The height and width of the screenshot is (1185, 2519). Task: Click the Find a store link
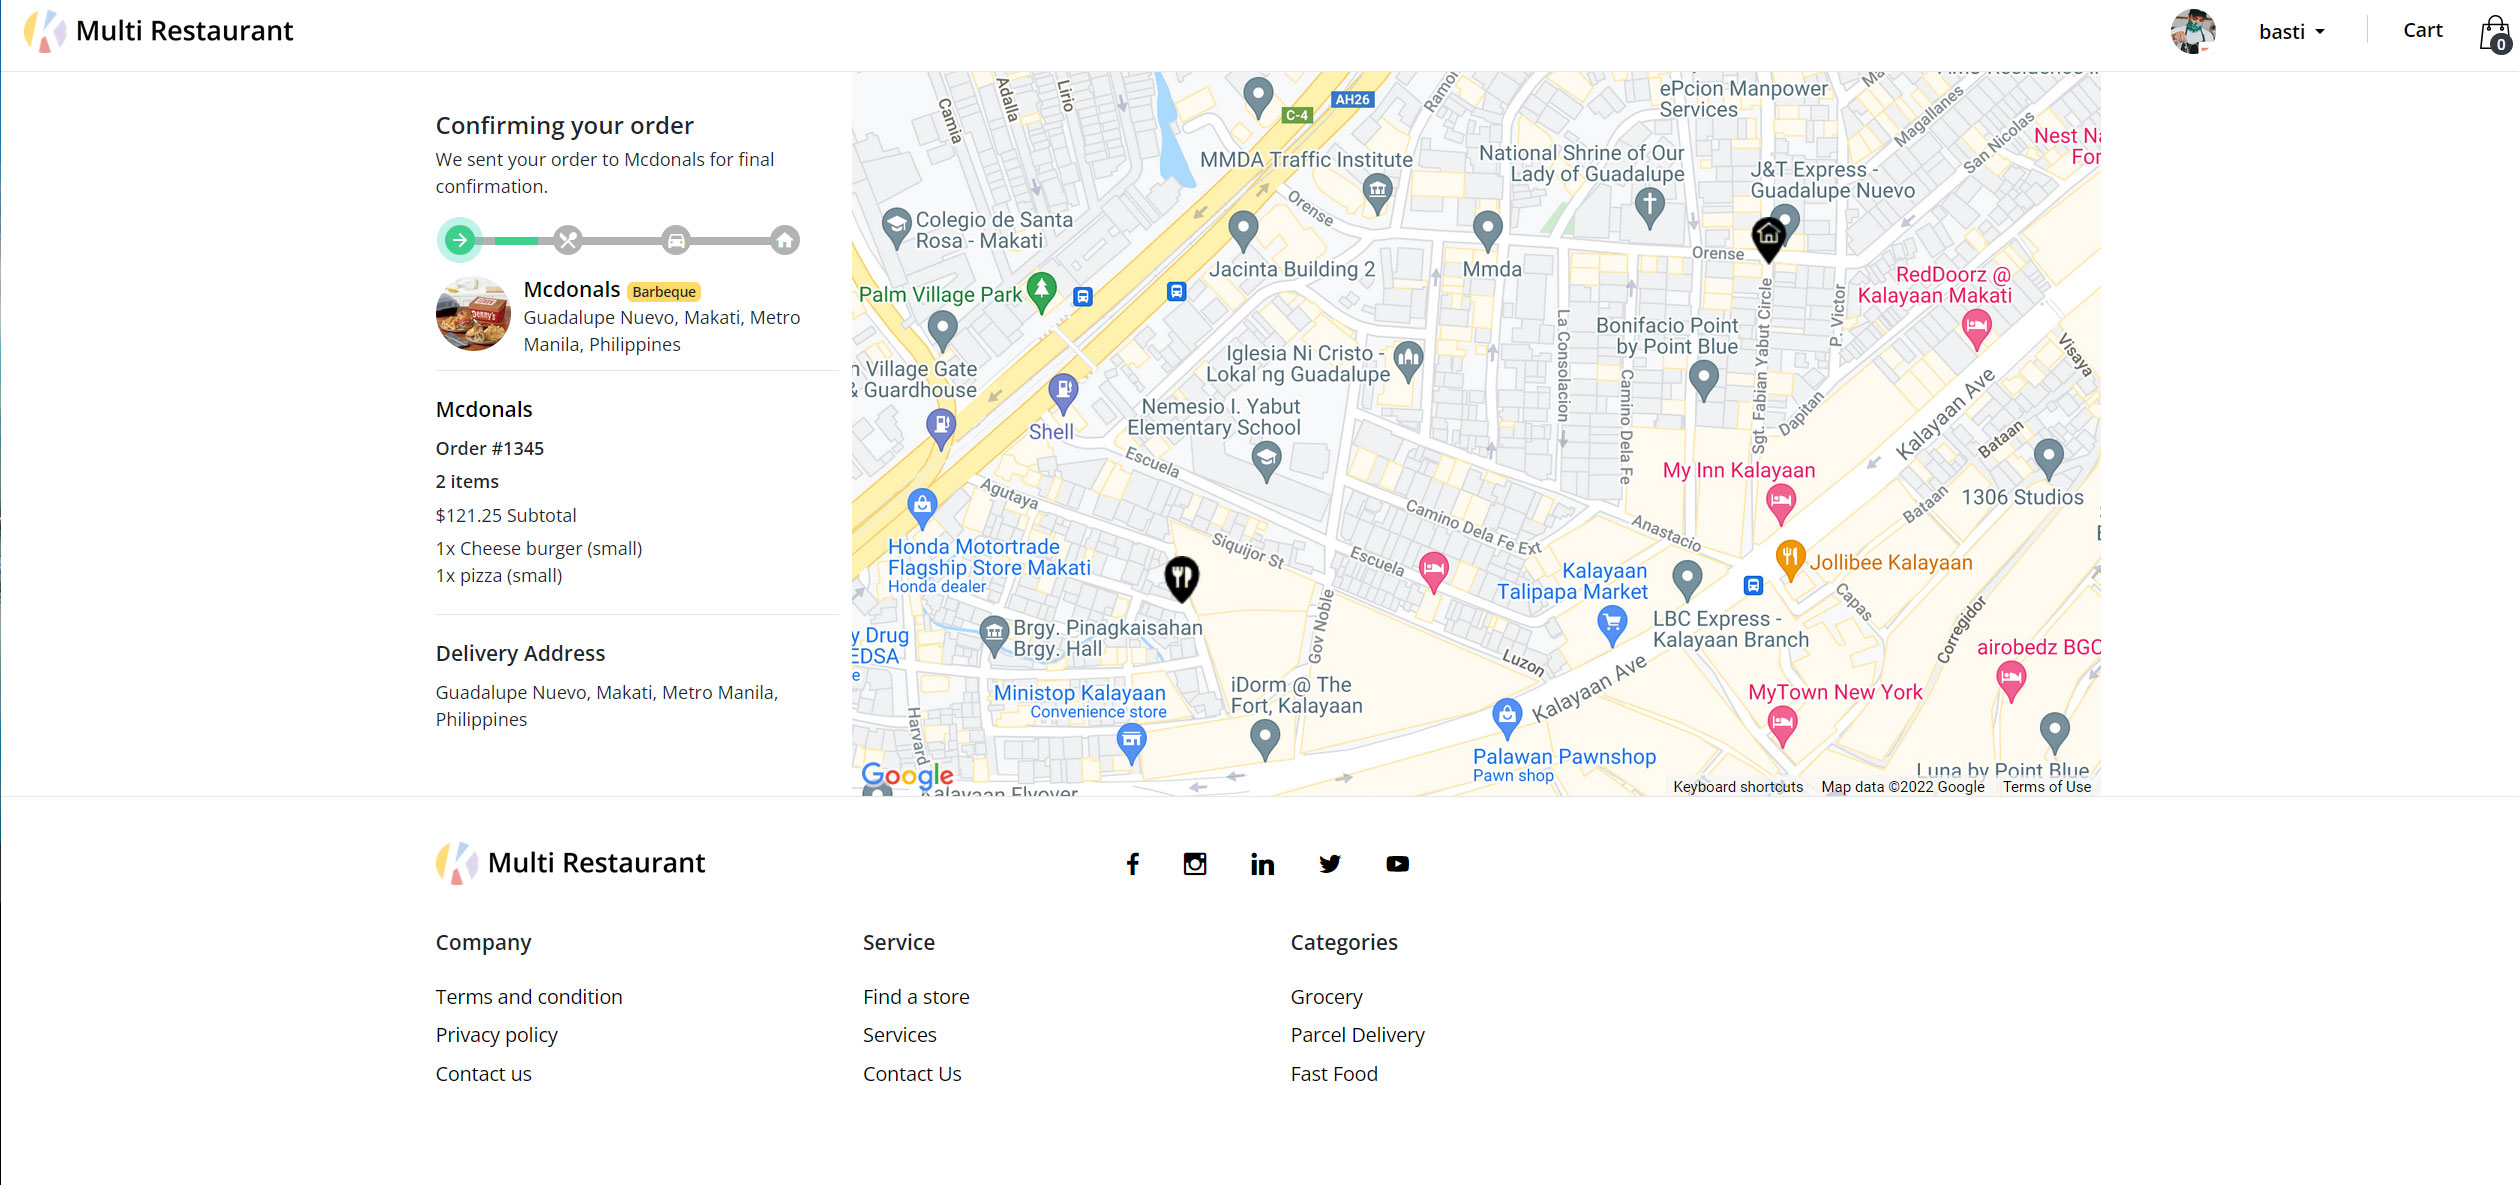(x=915, y=997)
